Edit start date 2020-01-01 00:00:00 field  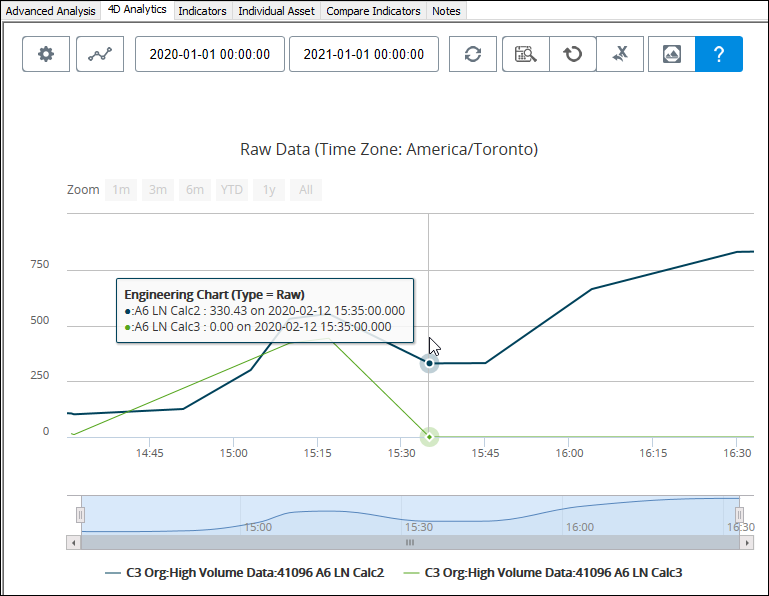coord(210,54)
